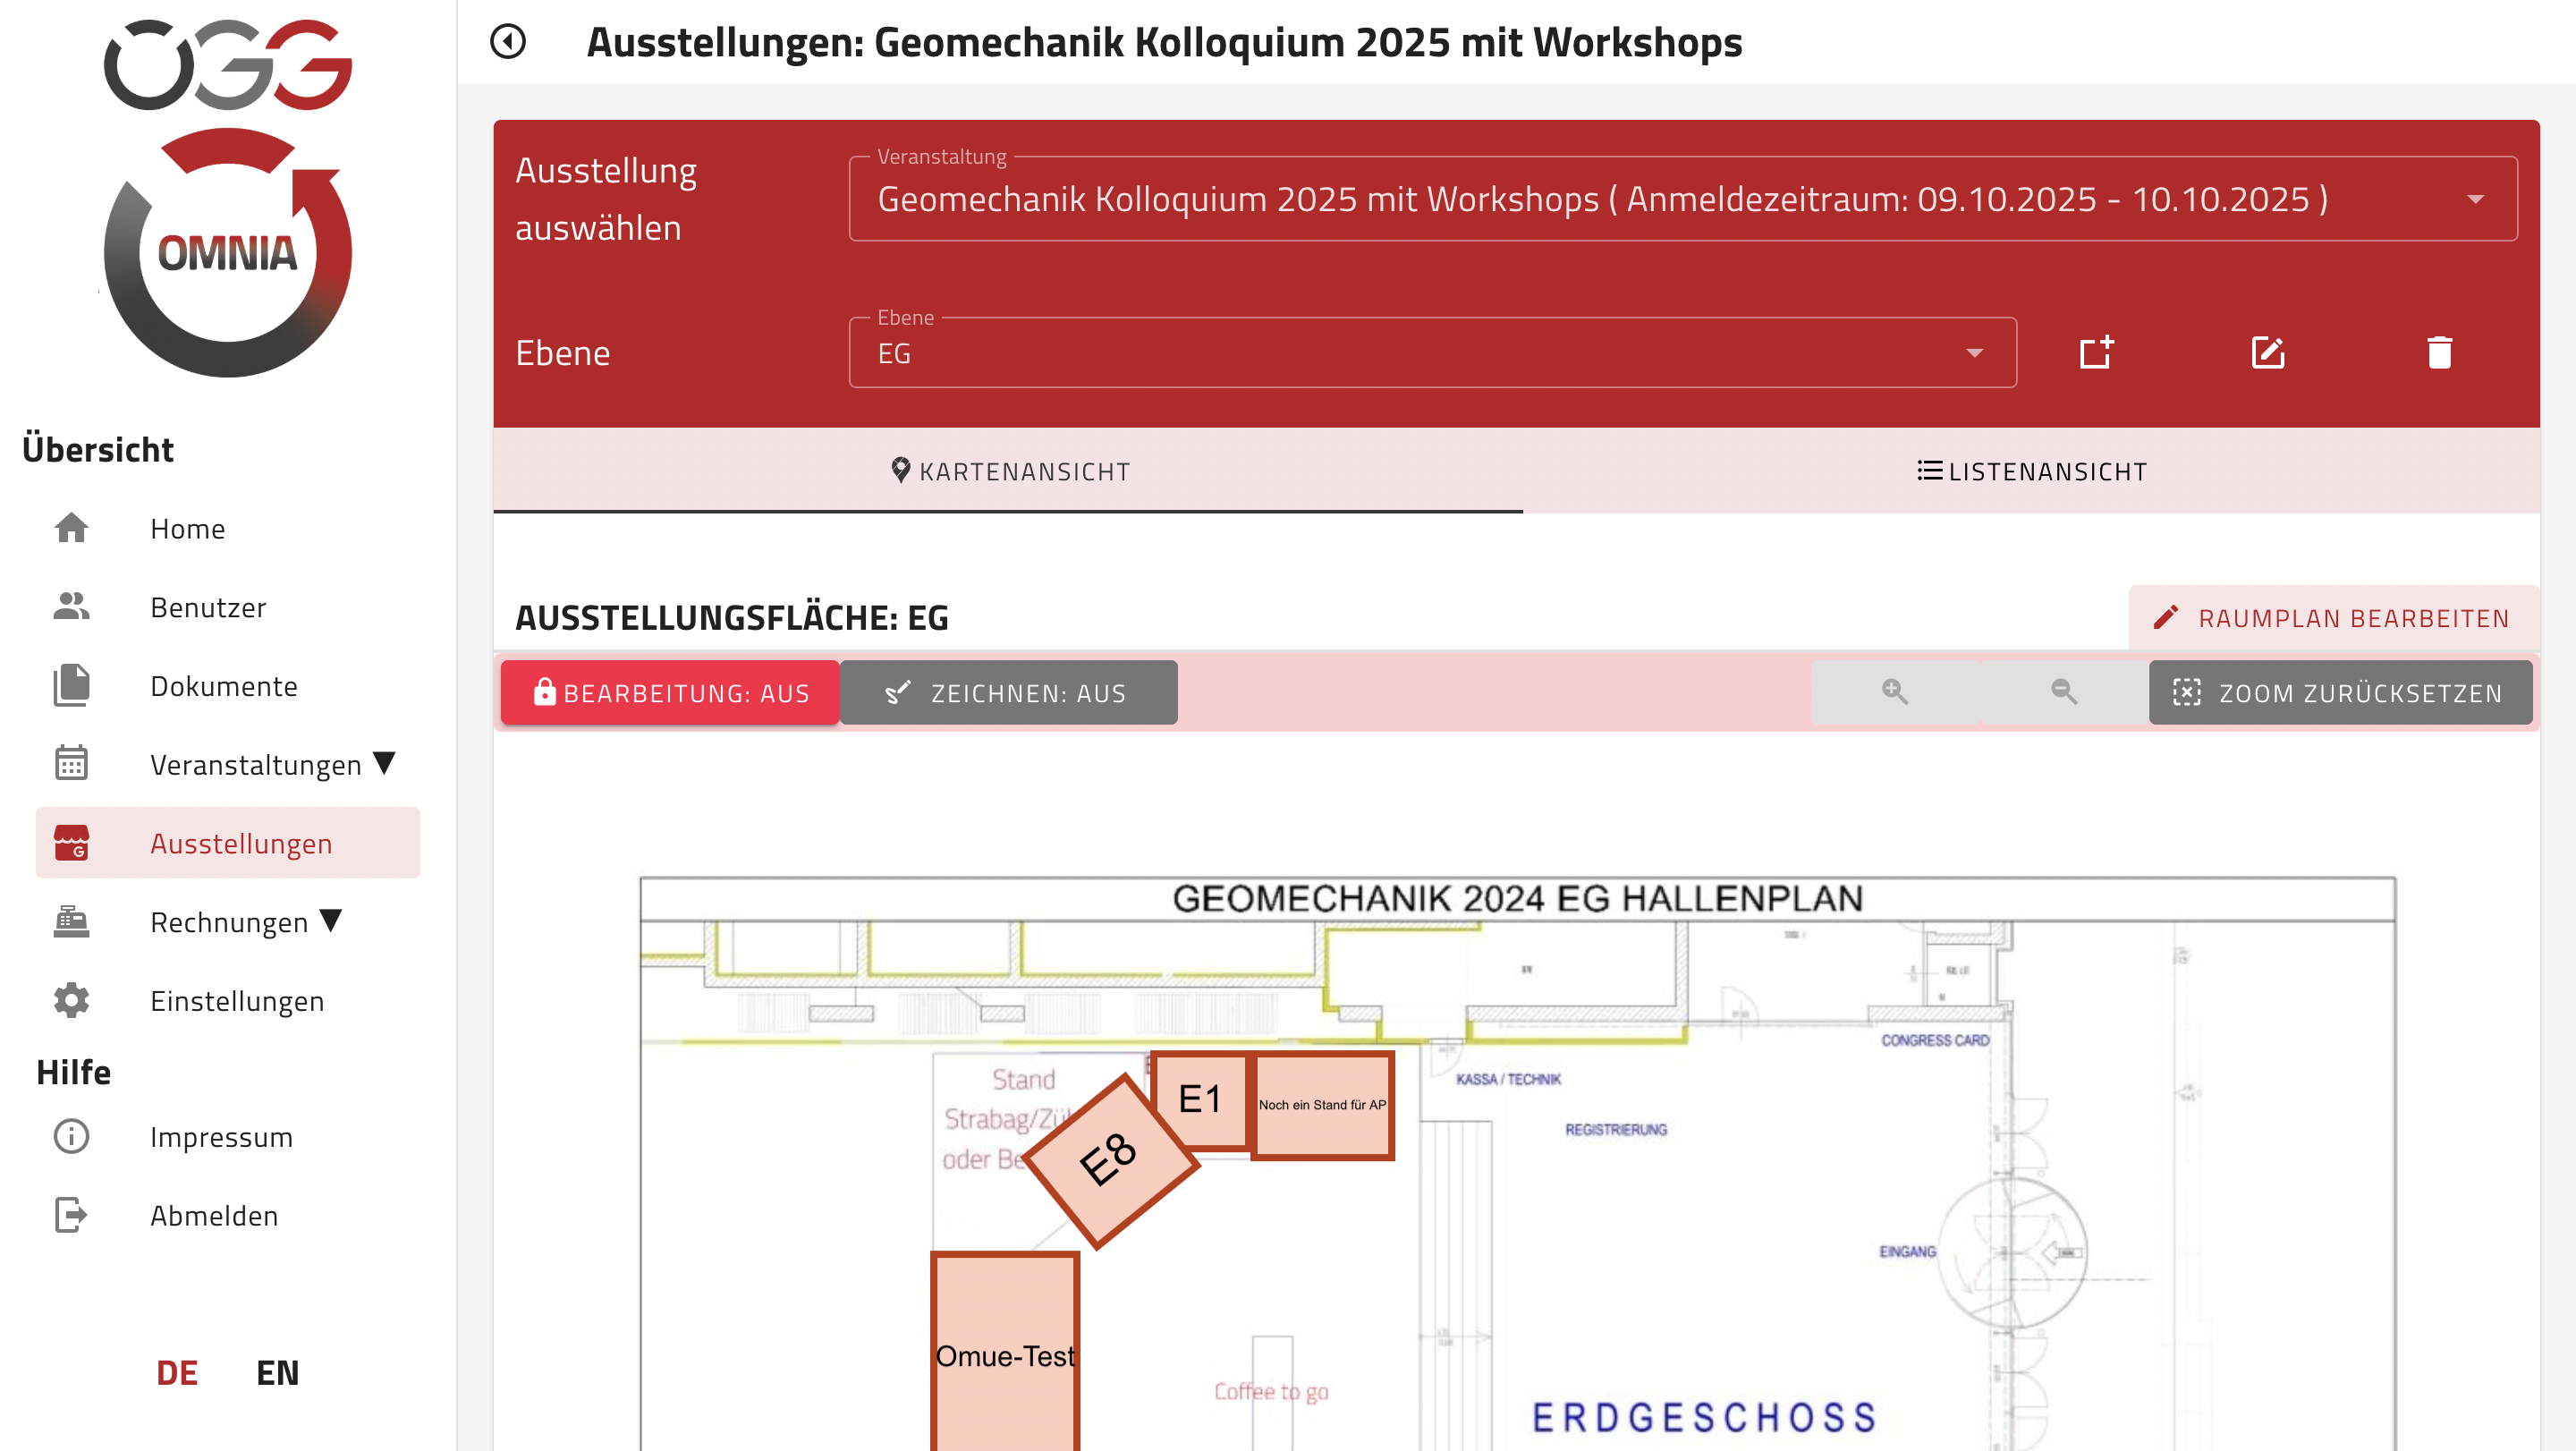Click Raumplan bearbeiten button
The image size is (2576, 1451).
[2333, 618]
